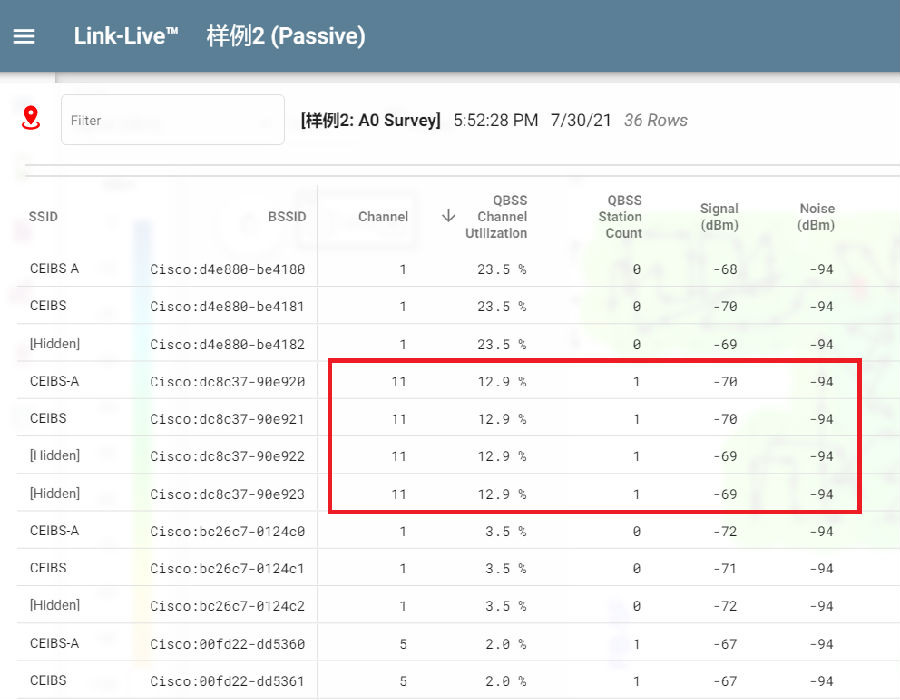Image resolution: width=900 pixels, height=700 pixels.
Task: Select CEIBS-A row Cisco:dc8c37-90e920
Action: pos(227,381)
